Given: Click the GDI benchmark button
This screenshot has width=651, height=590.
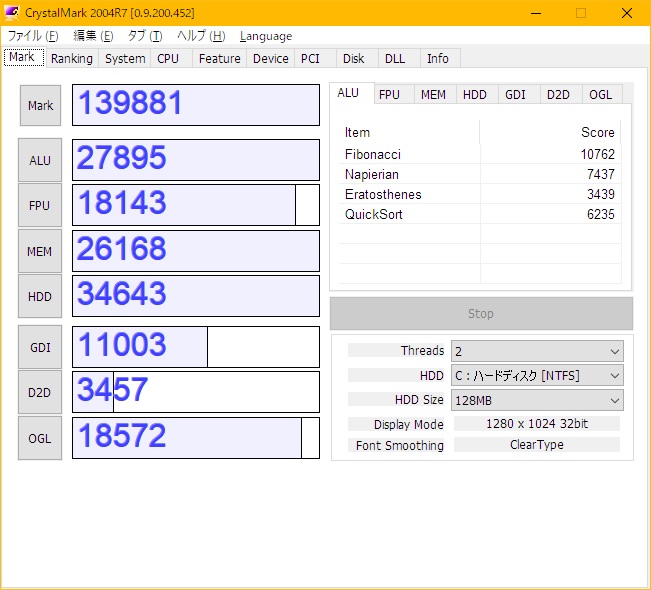Looking at the screenshot, I should tap(40, 347).
